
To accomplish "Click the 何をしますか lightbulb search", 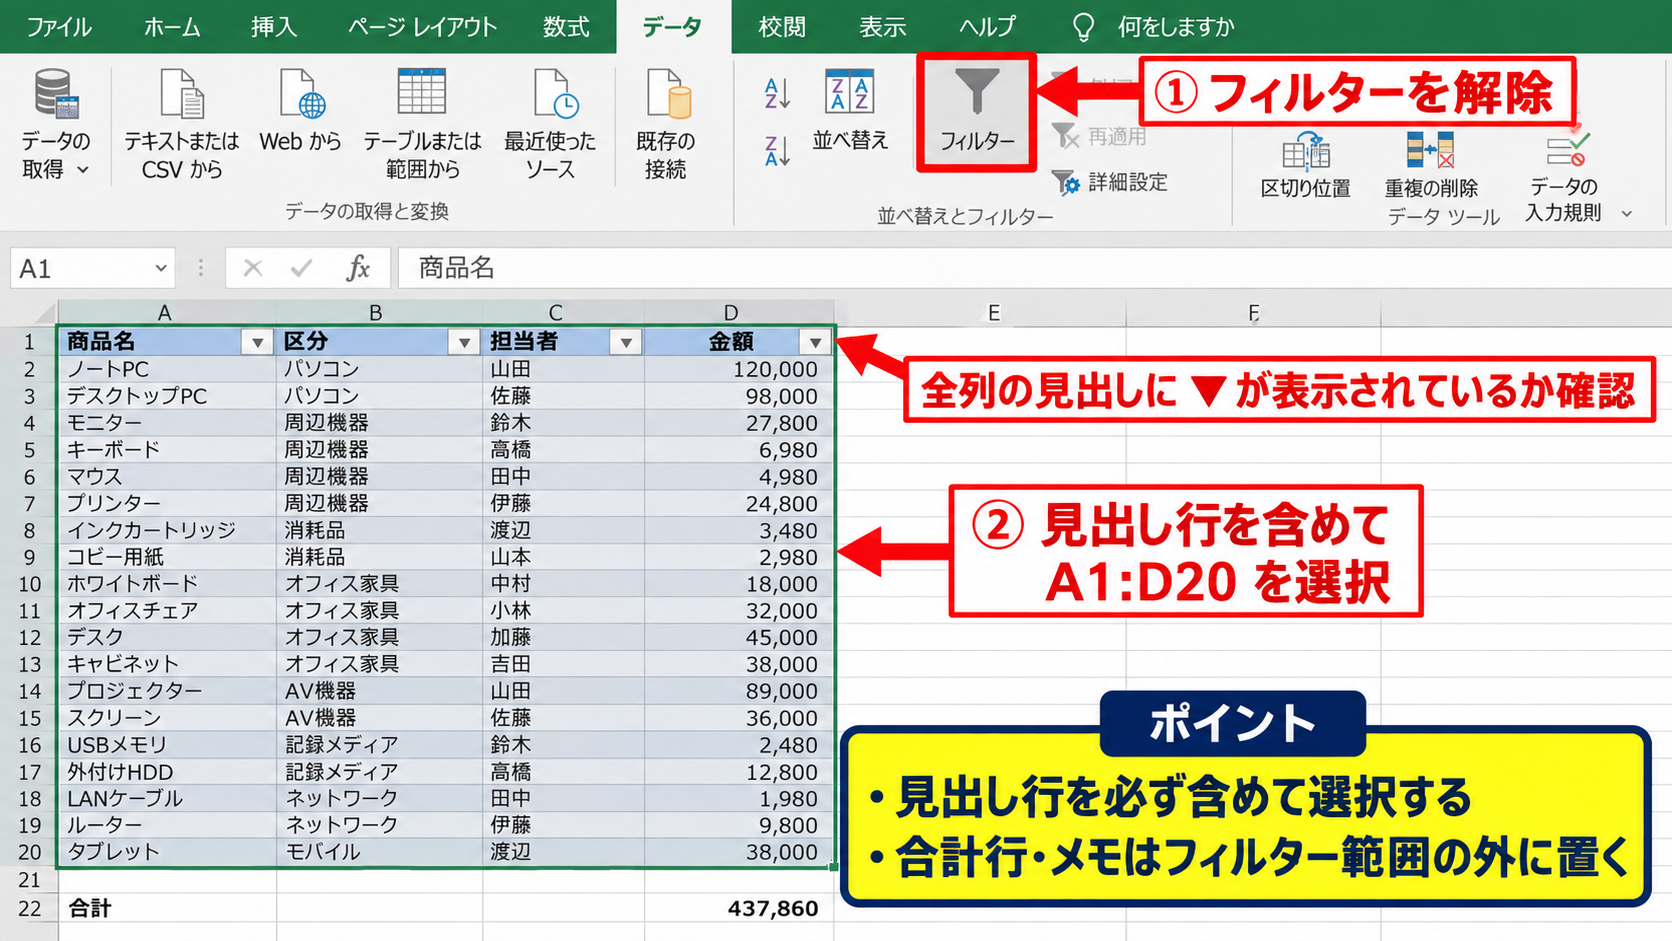I will click(1083, 27).
